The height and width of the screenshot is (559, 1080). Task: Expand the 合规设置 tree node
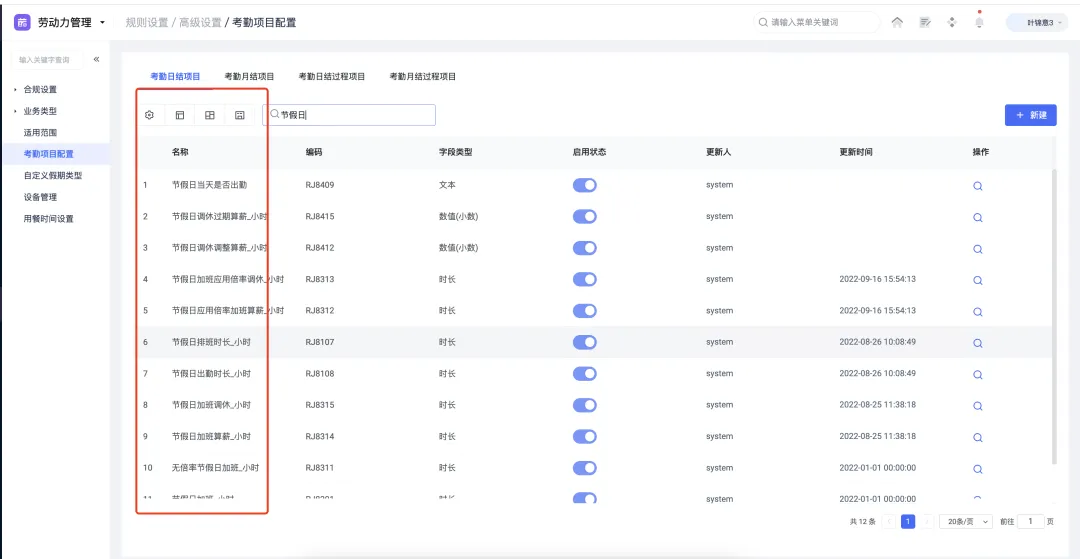click(15, 89)
